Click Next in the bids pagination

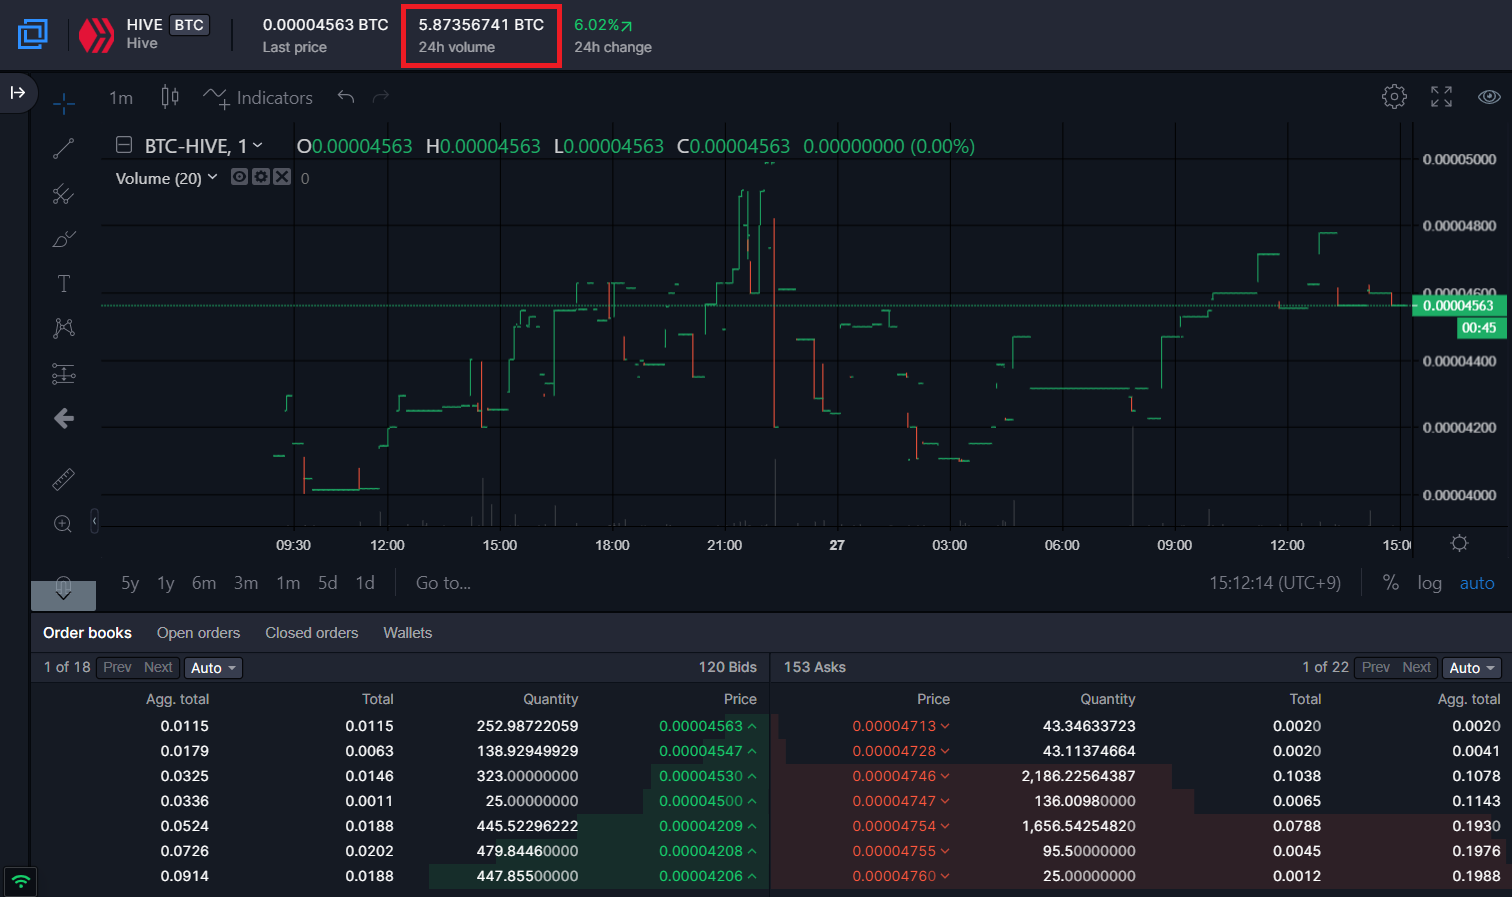pos(158,667)
